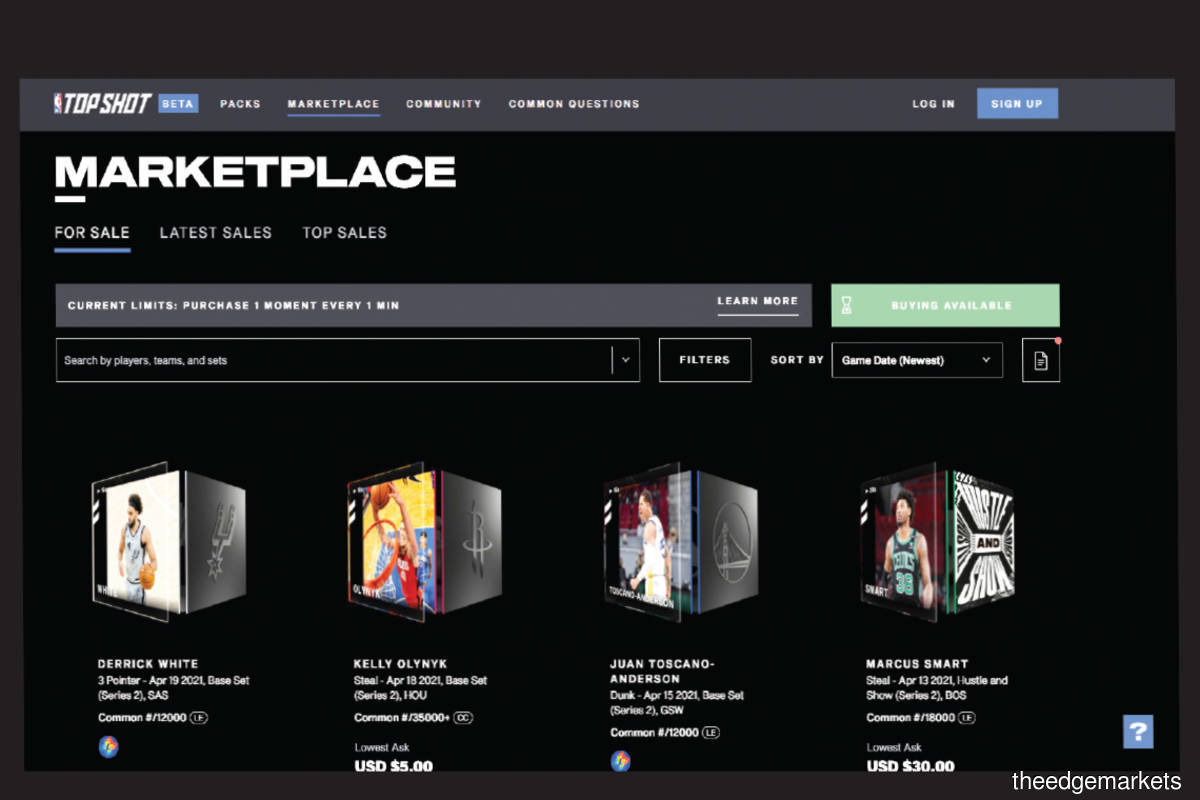Image resolution: width=1200 pixels, height=800 pixels.
Task: Click the CC tag on Kelly Olynyk
Action: [463, 718]
